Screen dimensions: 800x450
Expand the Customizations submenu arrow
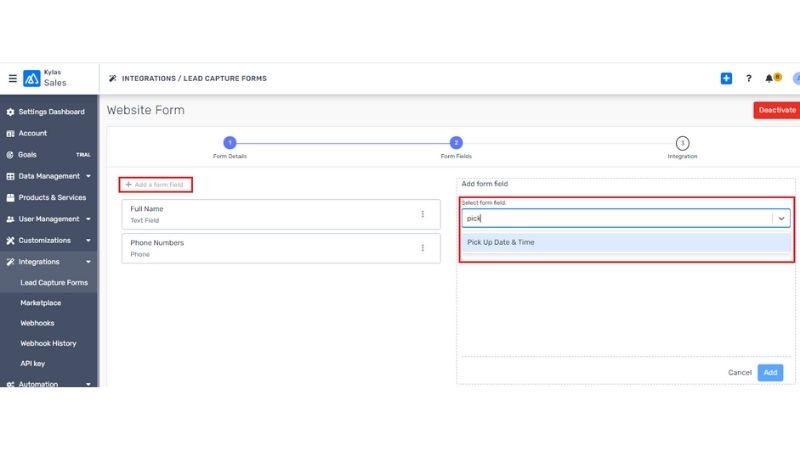[88, 240]
